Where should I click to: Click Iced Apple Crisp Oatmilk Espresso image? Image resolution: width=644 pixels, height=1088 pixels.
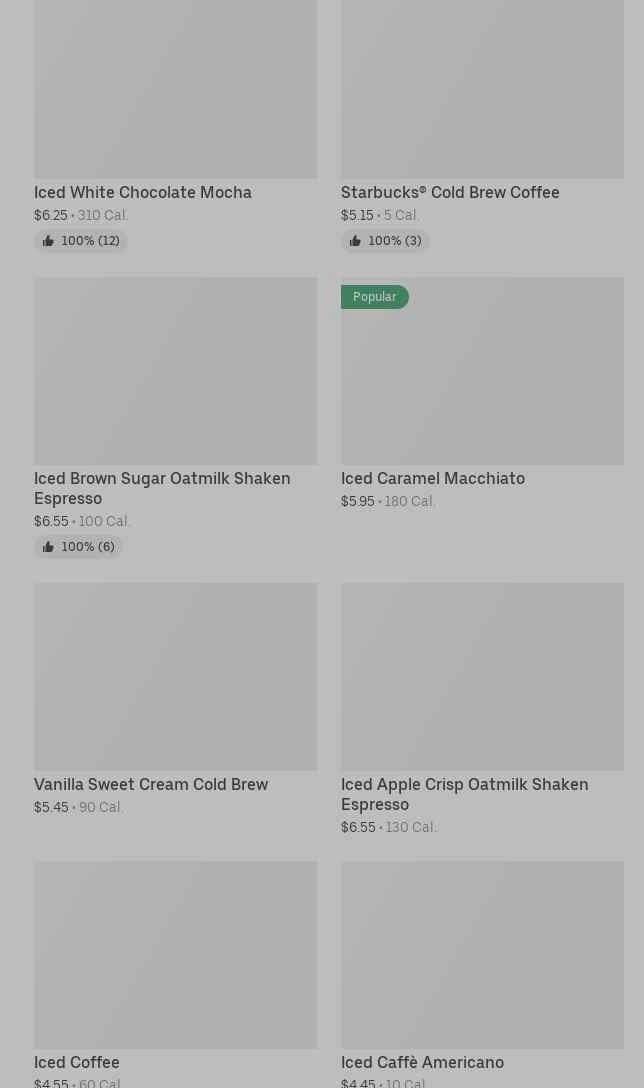coord(482,677)
